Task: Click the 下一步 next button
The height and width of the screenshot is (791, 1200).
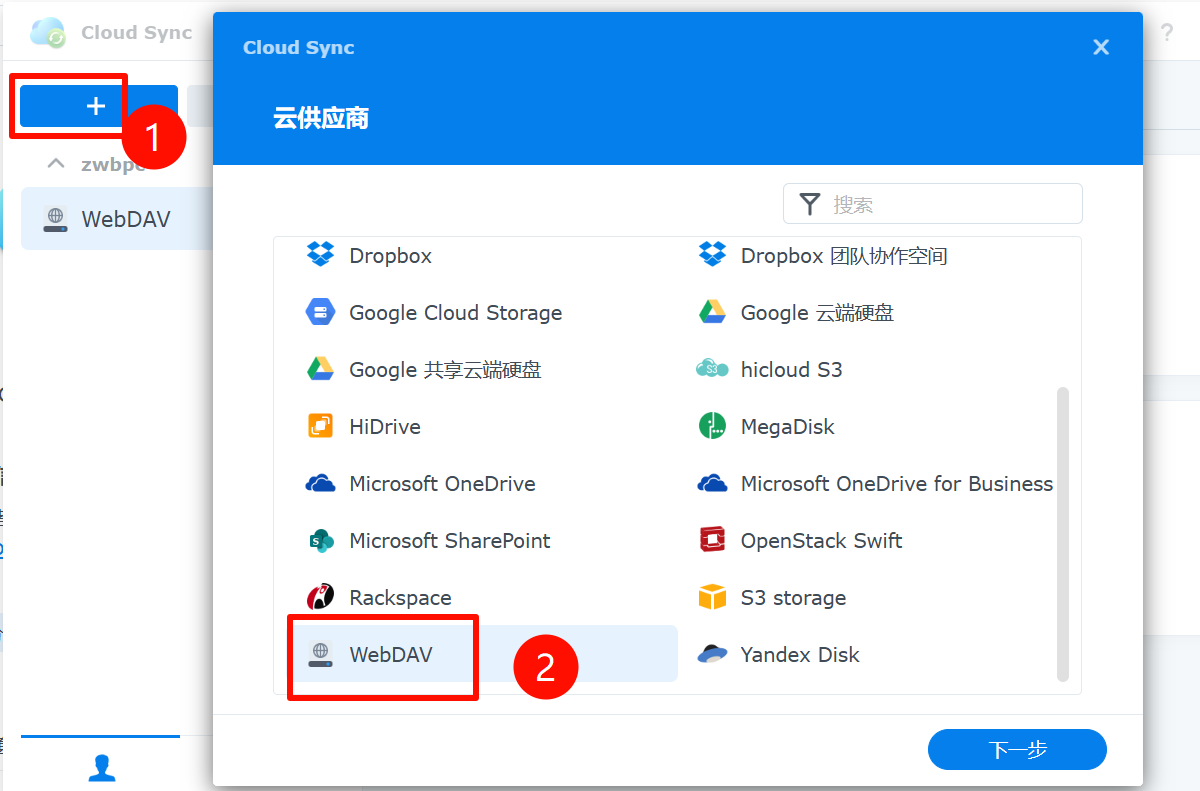Action: [1017, 749]
